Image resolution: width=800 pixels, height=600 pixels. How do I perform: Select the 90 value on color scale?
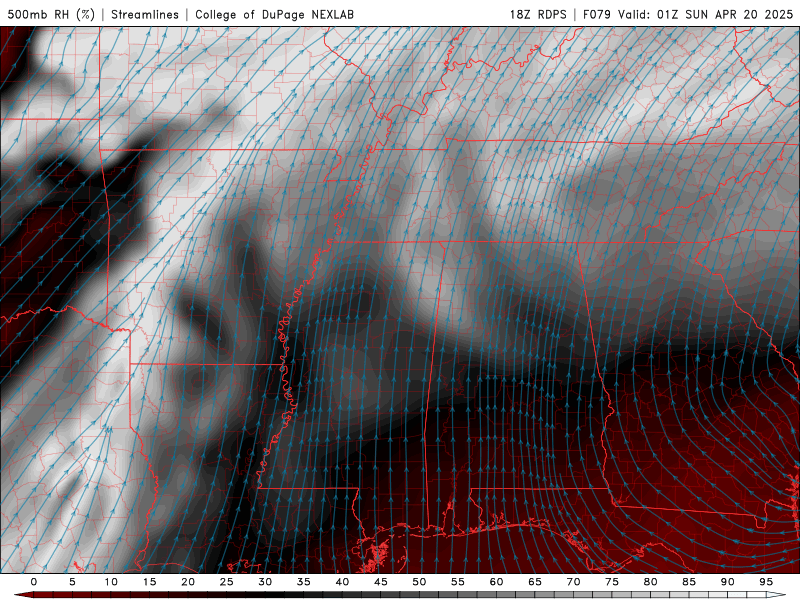[x=727, y=582]
